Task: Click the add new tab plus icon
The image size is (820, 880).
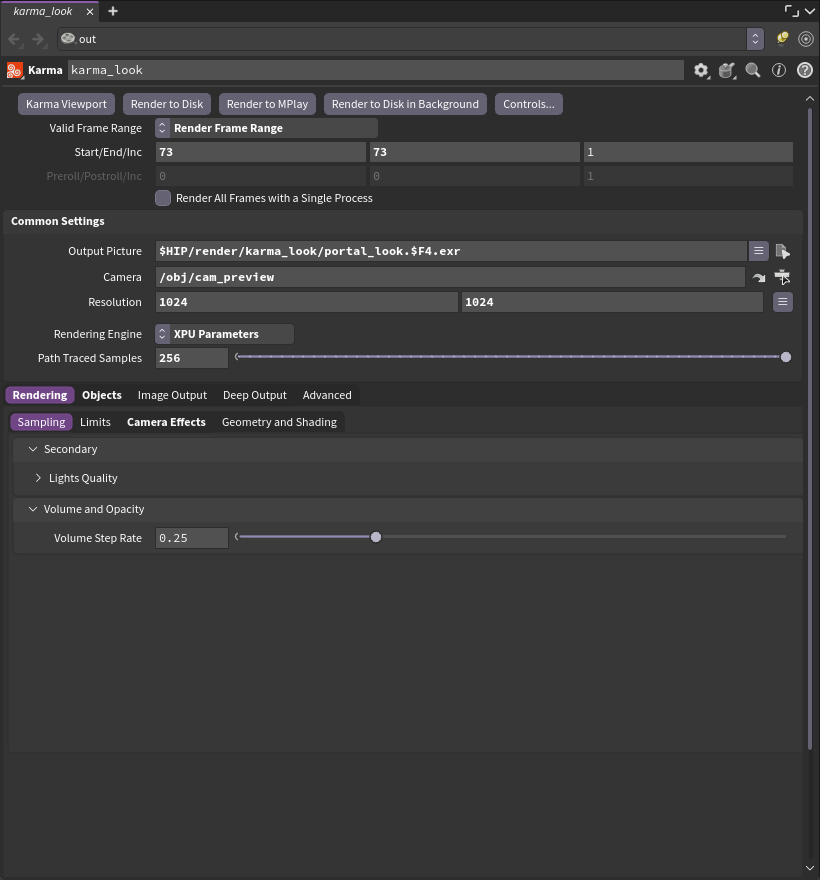Action: 113,11
